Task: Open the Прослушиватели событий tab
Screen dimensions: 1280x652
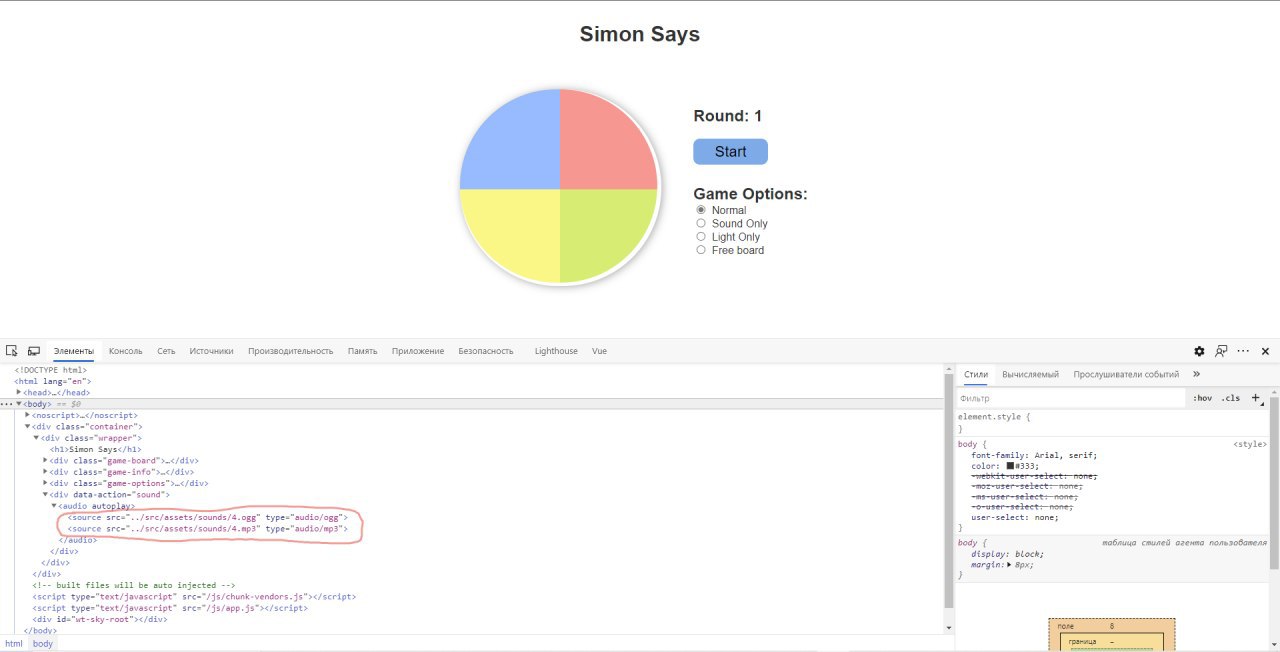Action: coord(1126,374)
